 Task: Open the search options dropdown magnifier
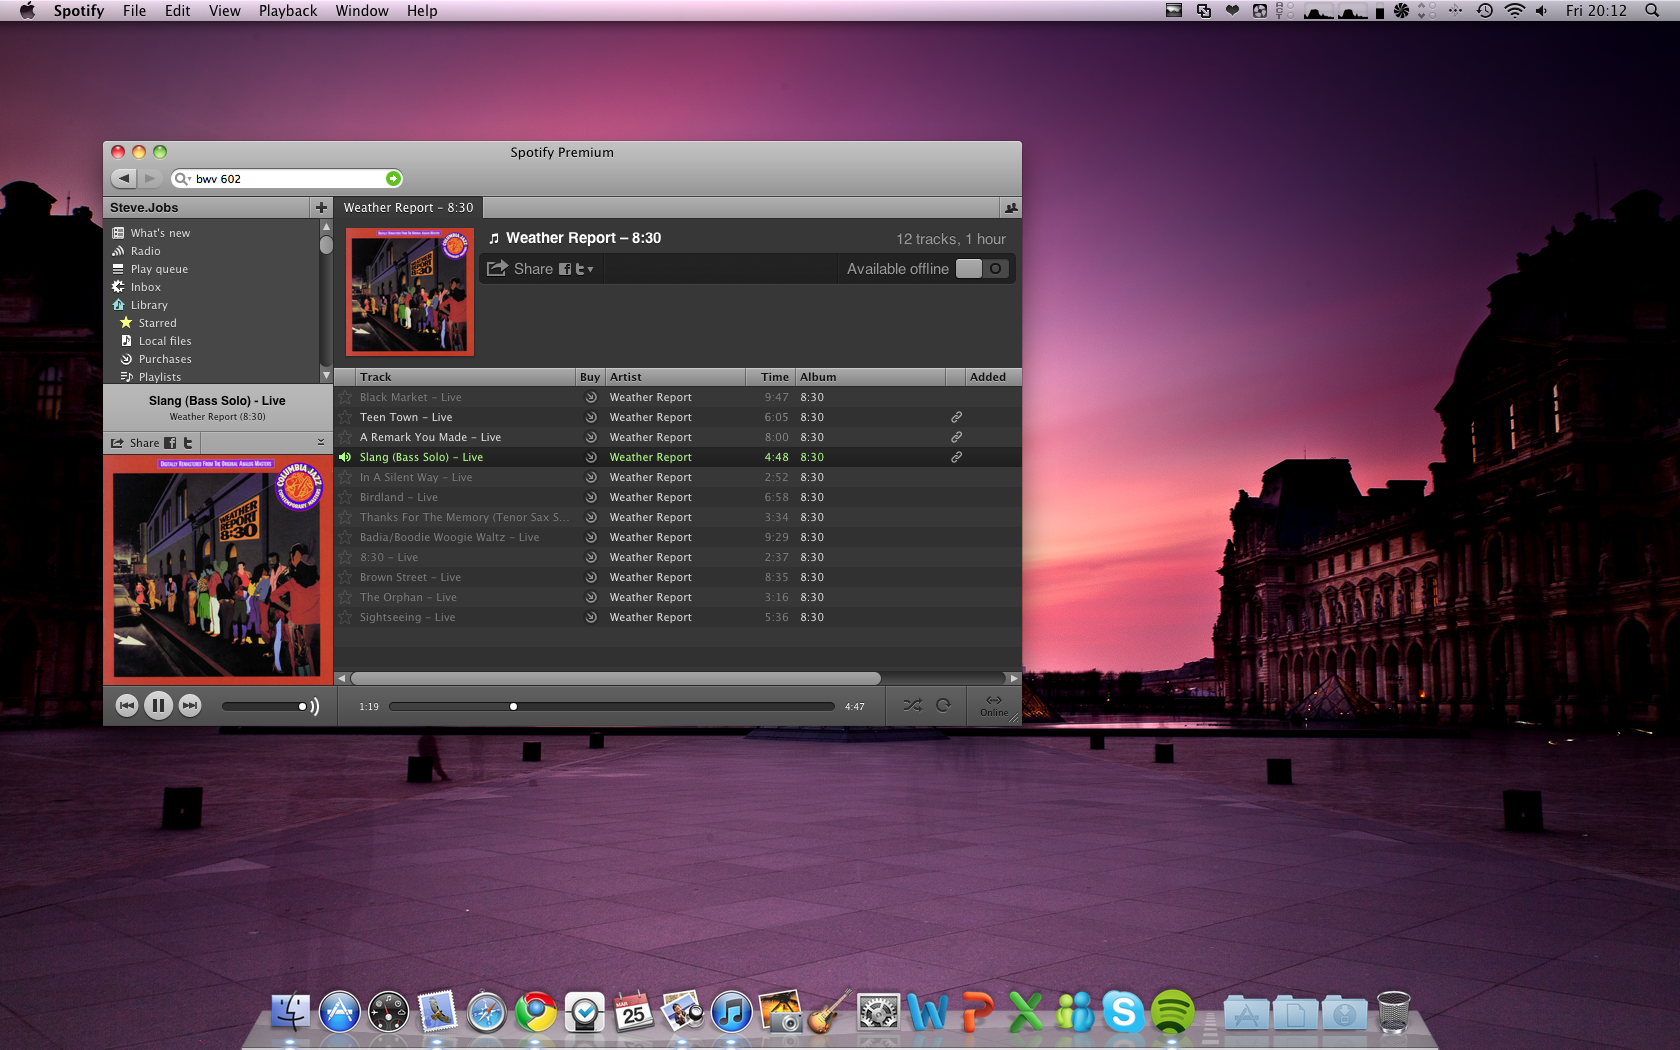[182, 179]
